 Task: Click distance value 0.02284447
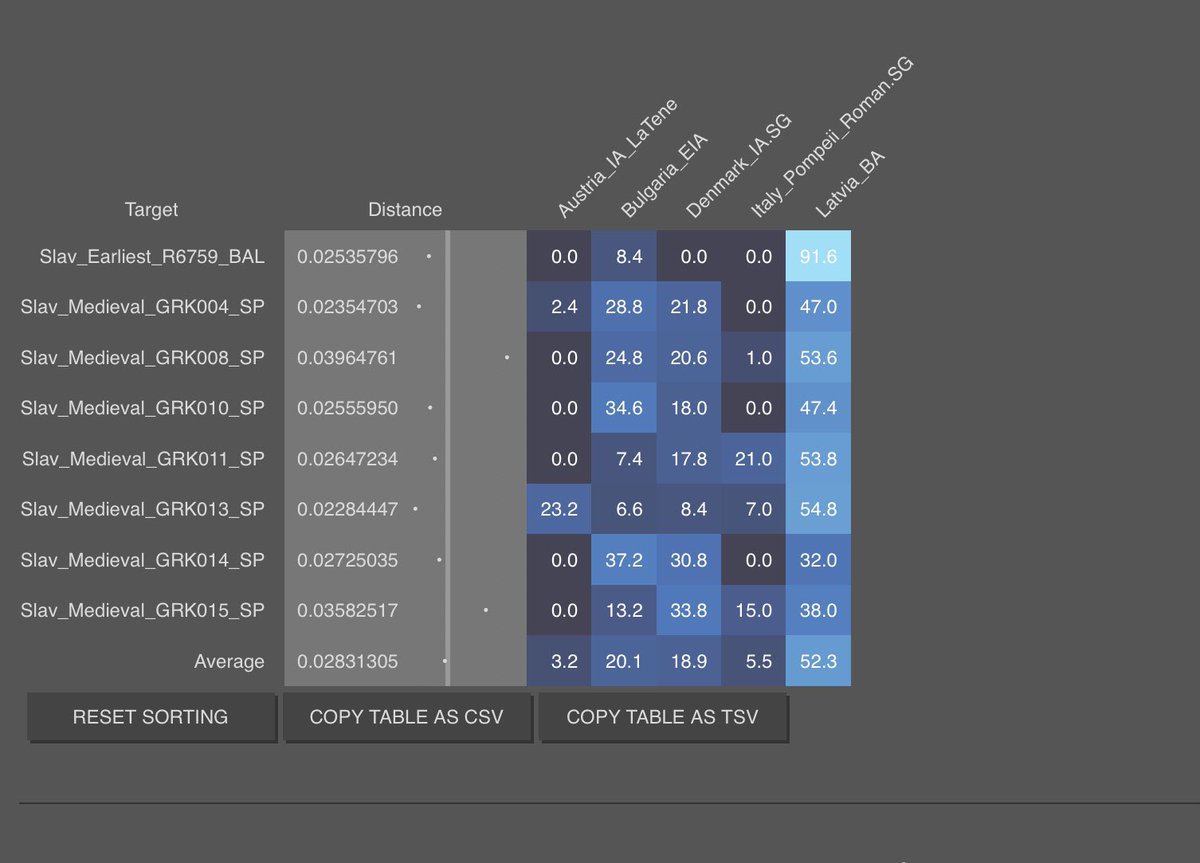pos(347,509)
